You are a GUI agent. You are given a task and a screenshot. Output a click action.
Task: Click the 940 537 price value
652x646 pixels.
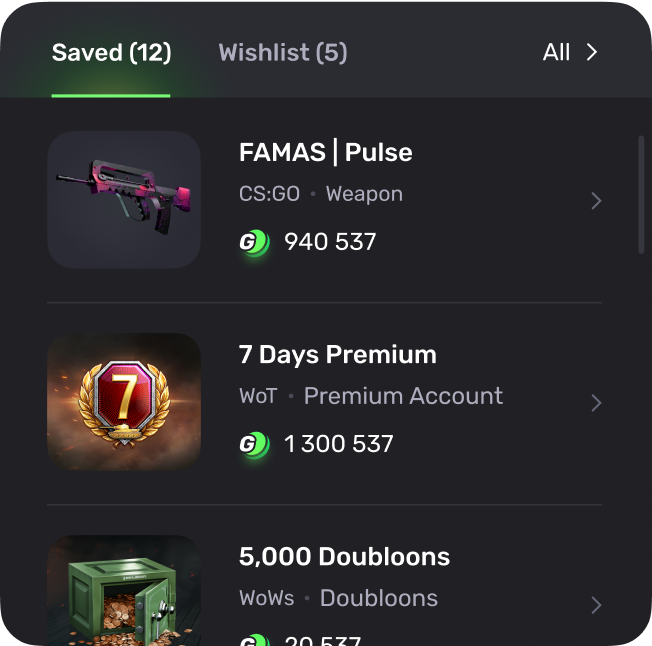[x=330, y=242]
